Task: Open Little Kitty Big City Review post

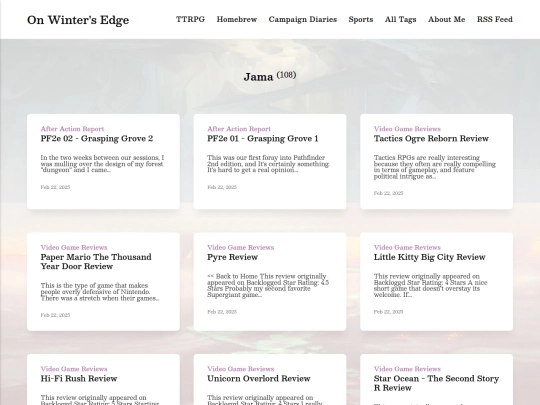Action: click(x=429, y=257)
